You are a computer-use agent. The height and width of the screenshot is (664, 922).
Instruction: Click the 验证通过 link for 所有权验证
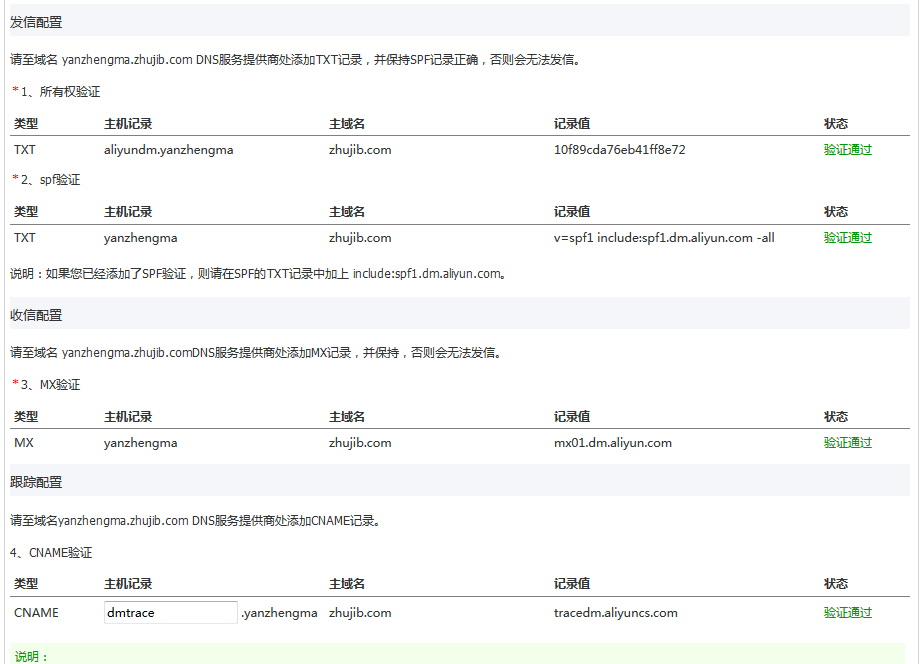click(845, 149)
